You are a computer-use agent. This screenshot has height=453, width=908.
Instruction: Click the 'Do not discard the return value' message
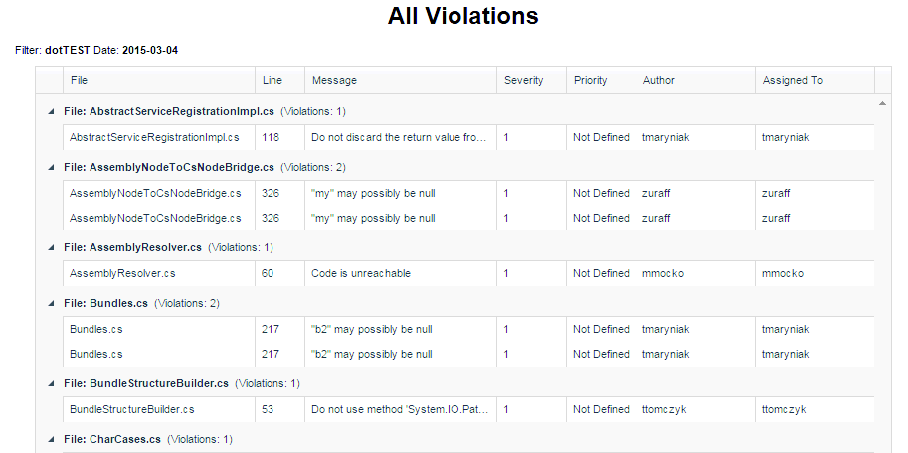(x=400, y=137)
